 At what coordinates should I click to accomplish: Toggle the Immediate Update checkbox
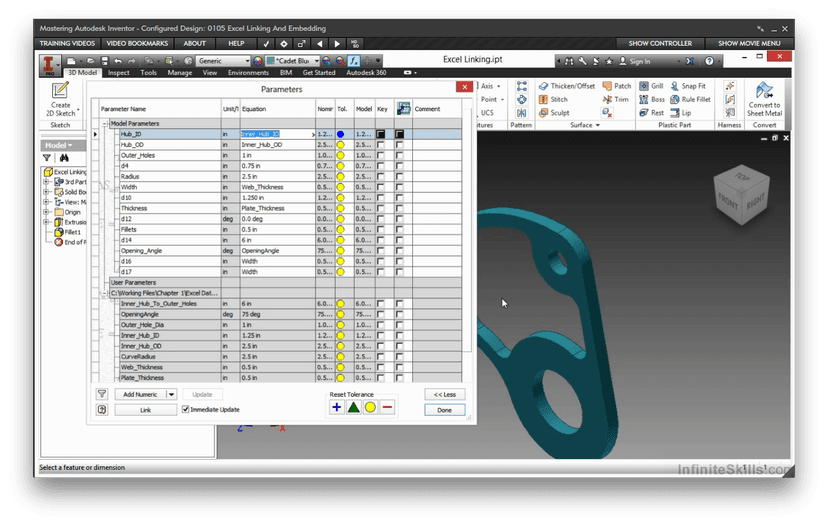[185, 409]
